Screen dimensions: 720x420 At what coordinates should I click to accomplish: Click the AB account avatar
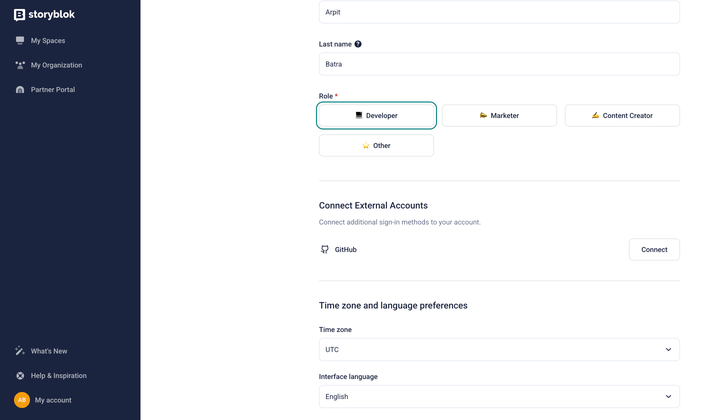(x=22, y=400)
